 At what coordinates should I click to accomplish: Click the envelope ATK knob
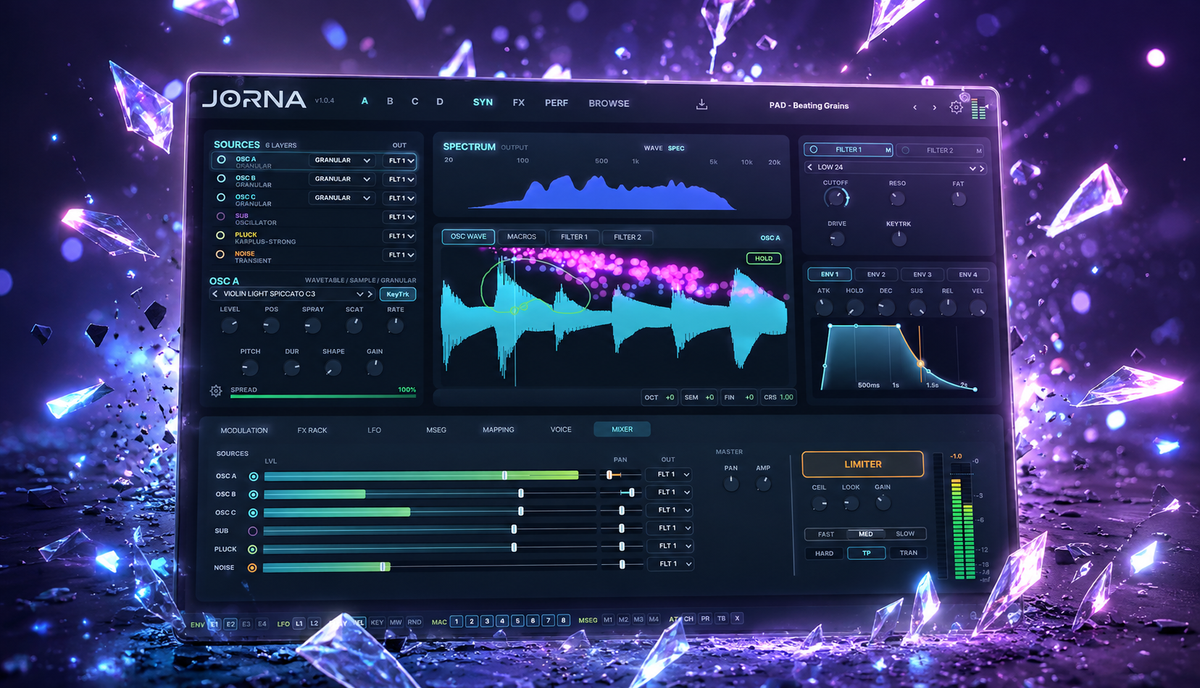point(824,306)
